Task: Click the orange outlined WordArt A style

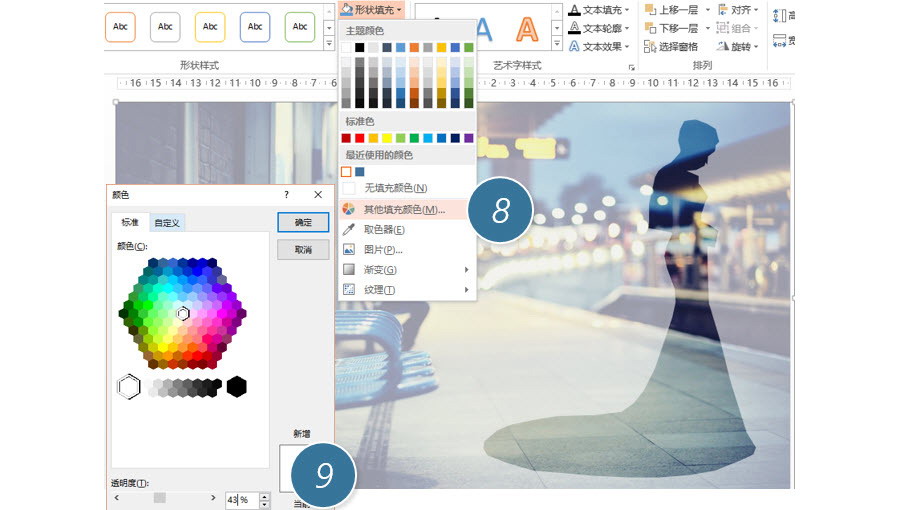Action: (526, 28)
